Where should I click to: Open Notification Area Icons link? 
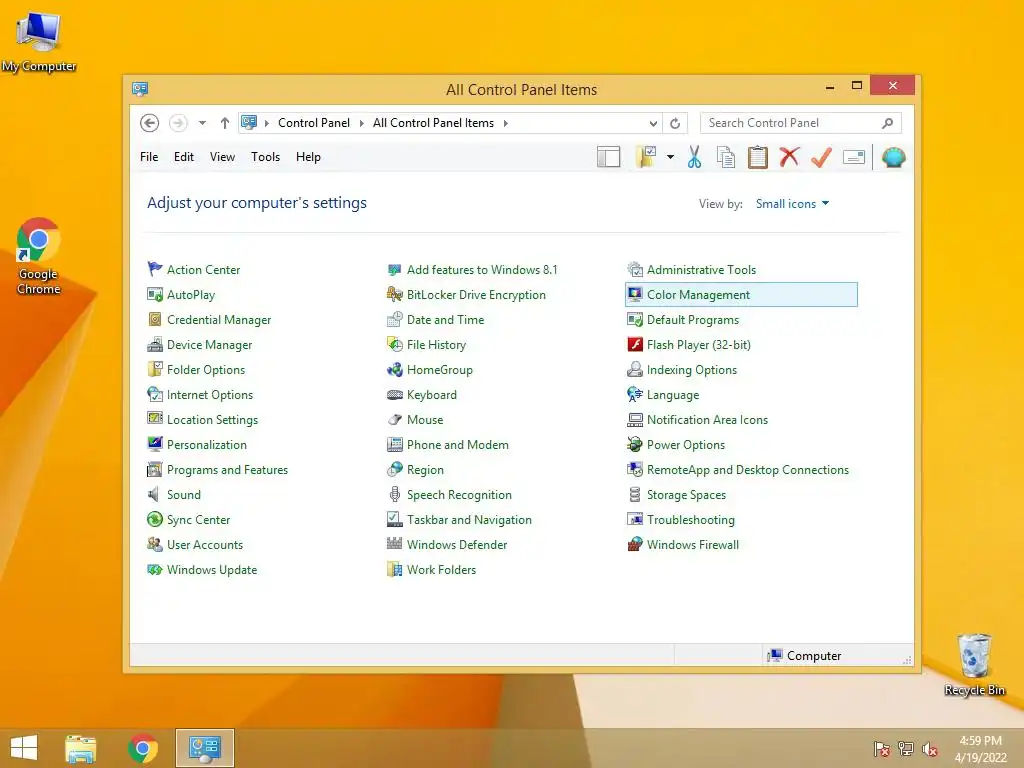pos(707,419)
